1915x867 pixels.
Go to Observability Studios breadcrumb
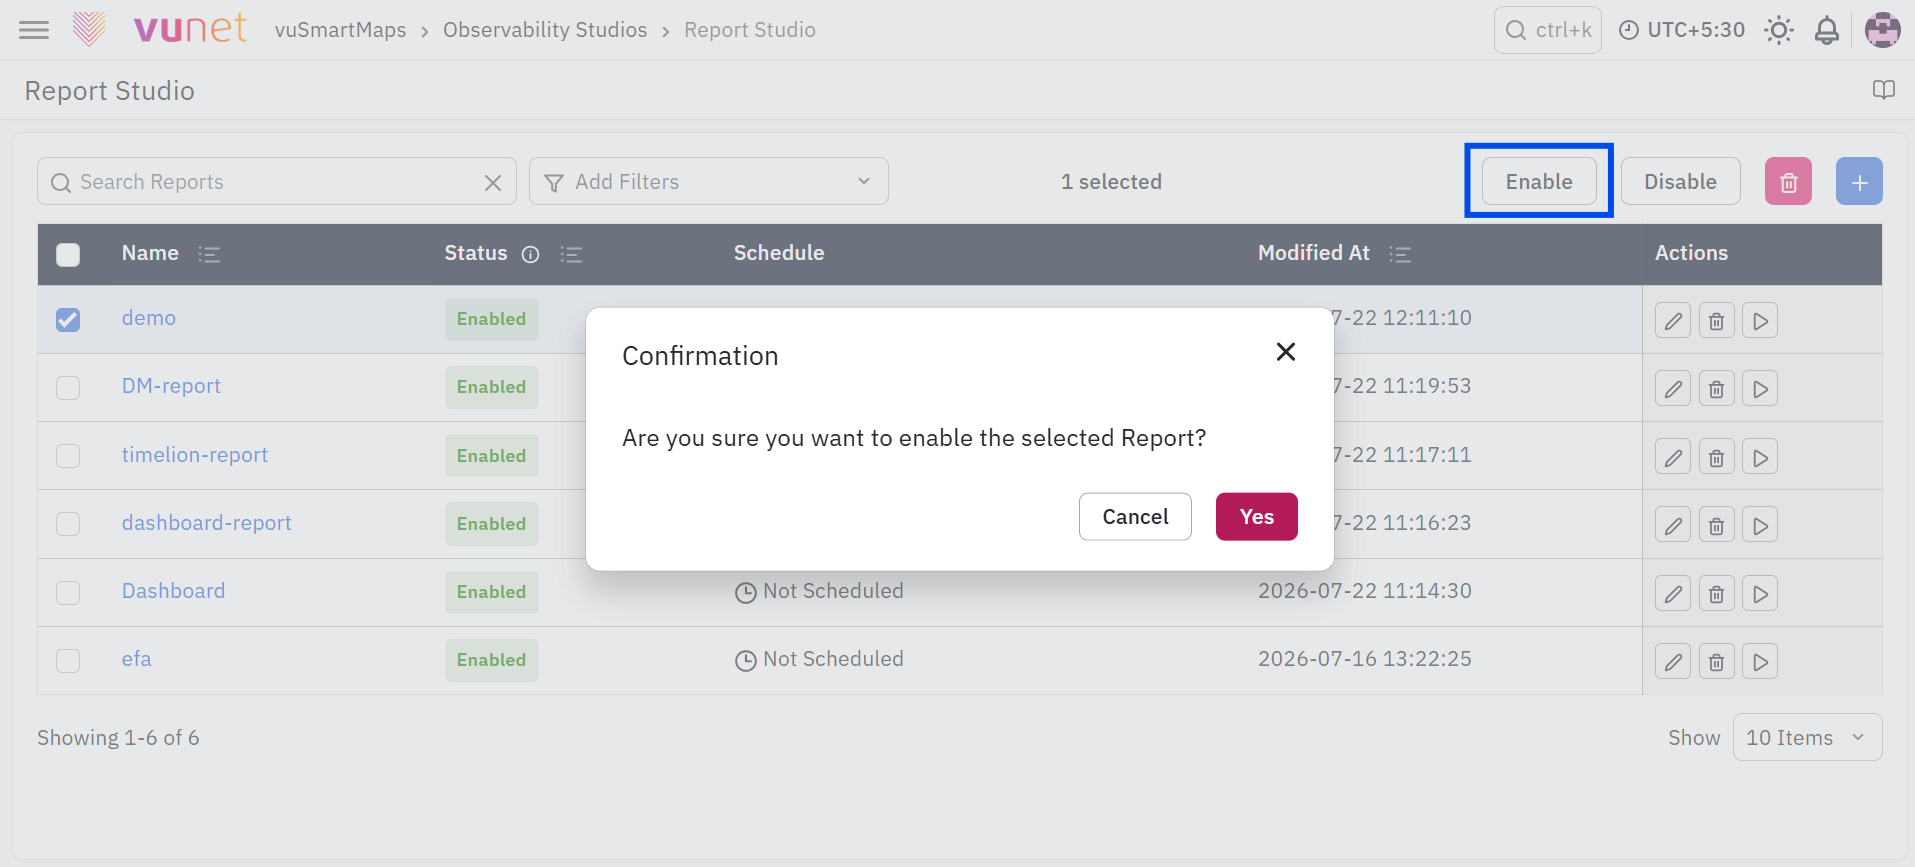click(545, 30)
